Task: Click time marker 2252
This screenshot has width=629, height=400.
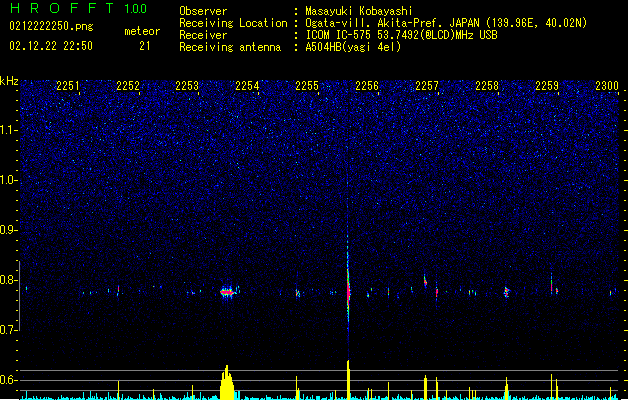Action: coord(128,85)
